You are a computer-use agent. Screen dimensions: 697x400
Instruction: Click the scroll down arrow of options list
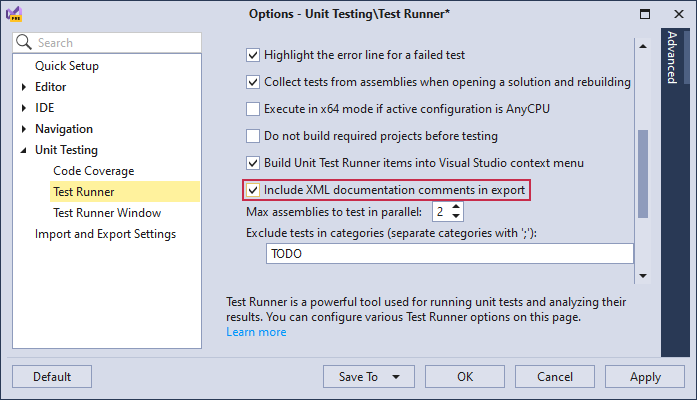[643, 276]
